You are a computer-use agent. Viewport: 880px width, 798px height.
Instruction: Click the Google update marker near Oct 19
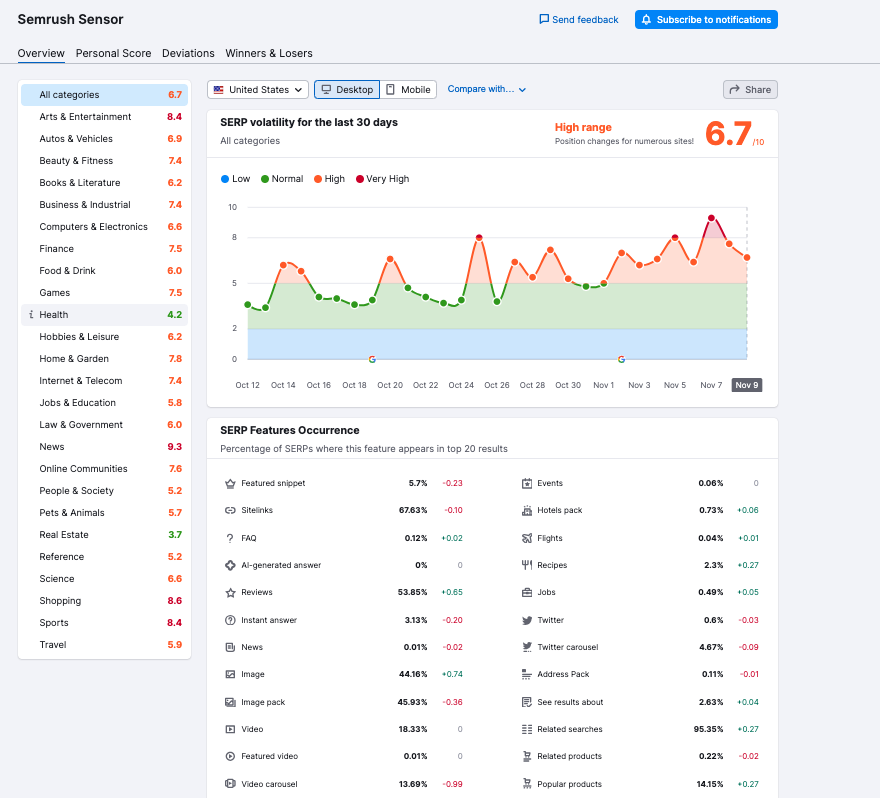coord(372,359)
